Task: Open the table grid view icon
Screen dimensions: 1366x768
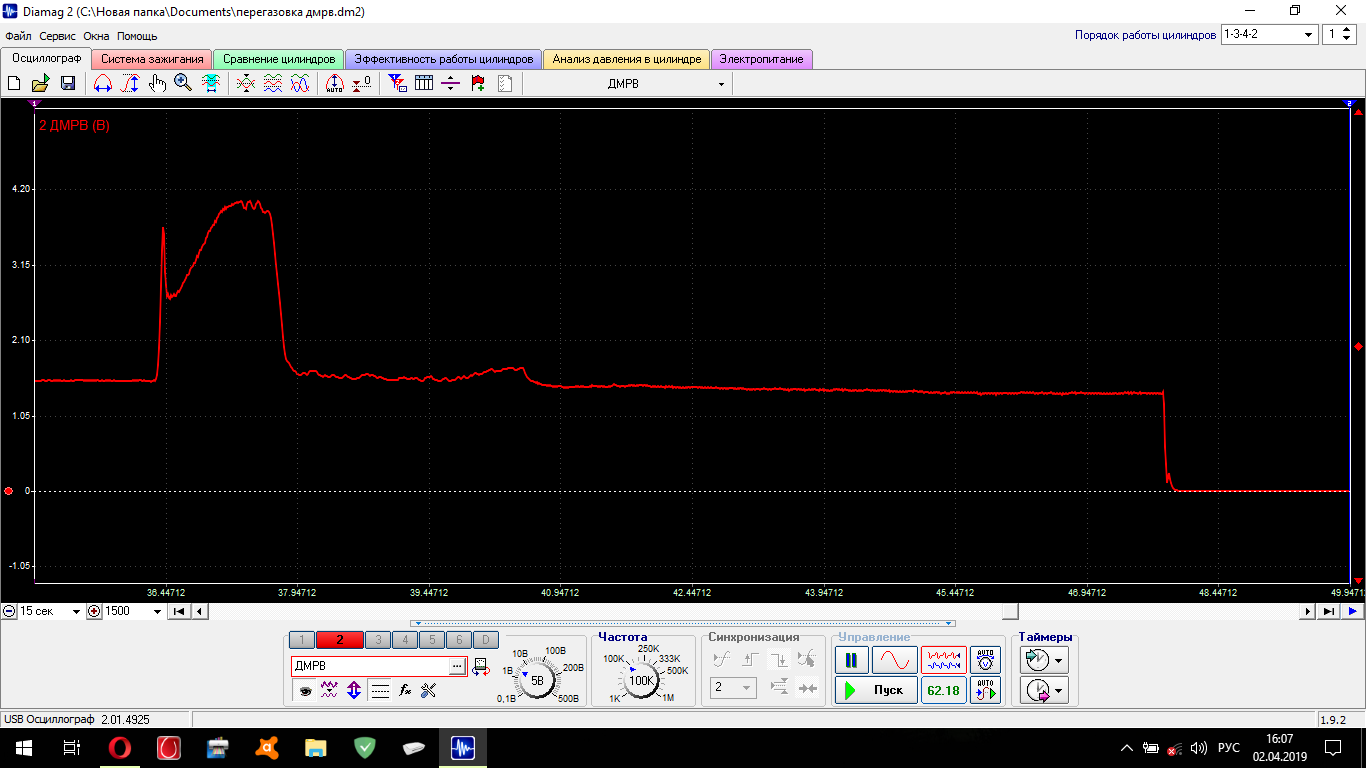Action: (424, 84)
